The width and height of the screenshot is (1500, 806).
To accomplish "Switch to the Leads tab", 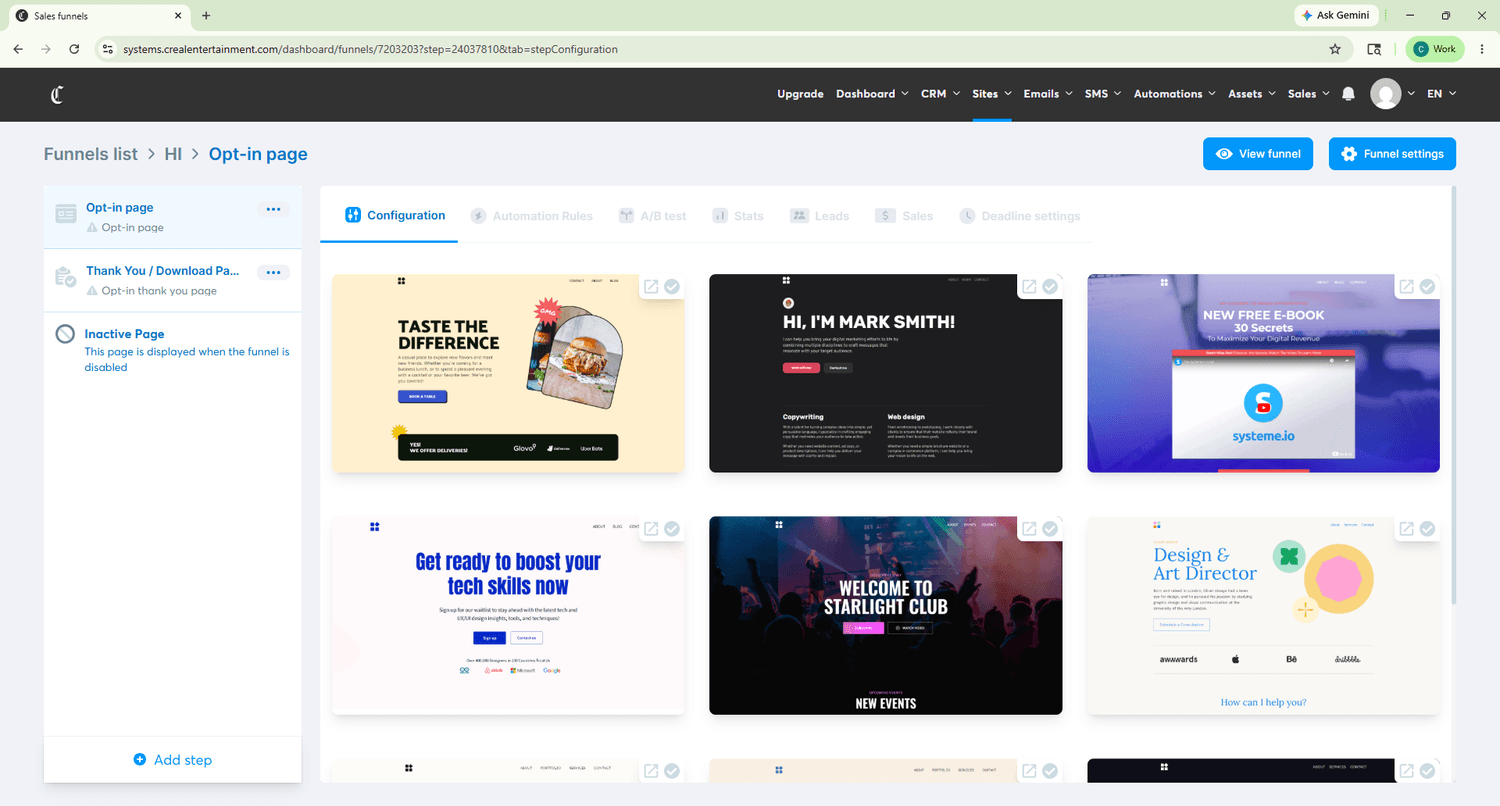I will coord(820,216).
